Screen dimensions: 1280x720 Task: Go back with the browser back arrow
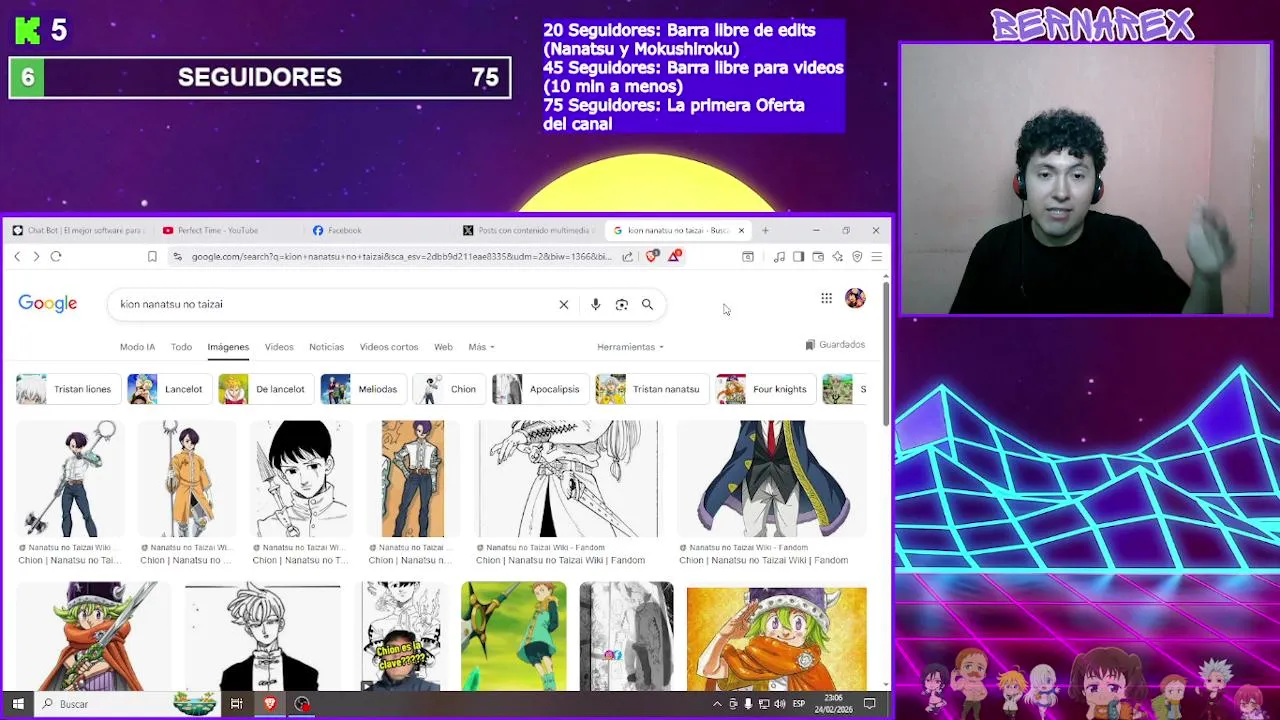(x=17, y=257)
